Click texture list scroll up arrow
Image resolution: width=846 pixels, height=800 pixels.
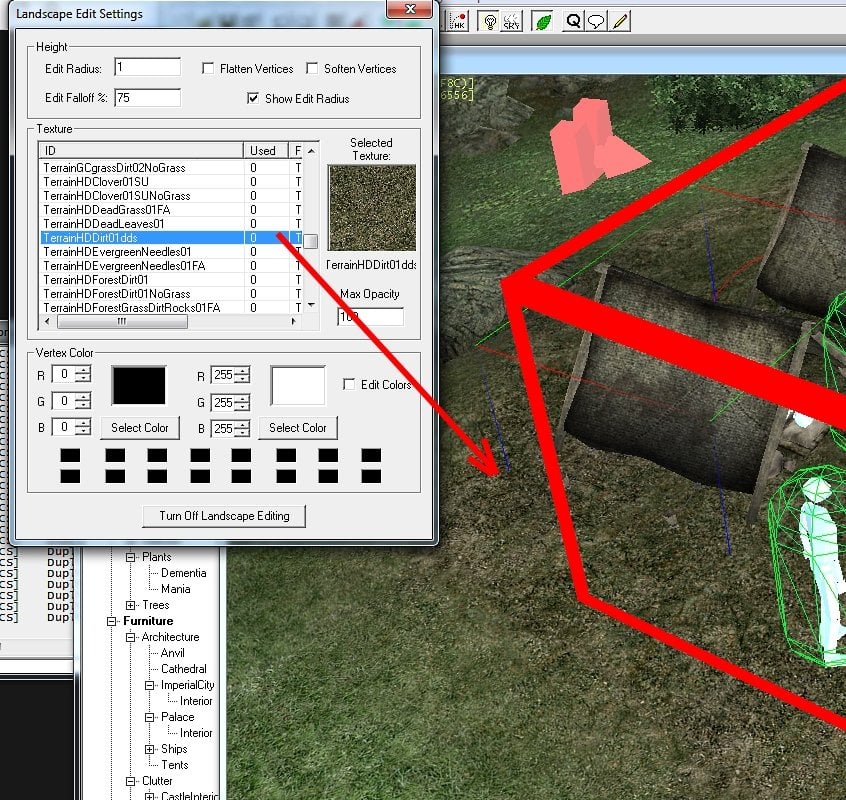[311, 151]
